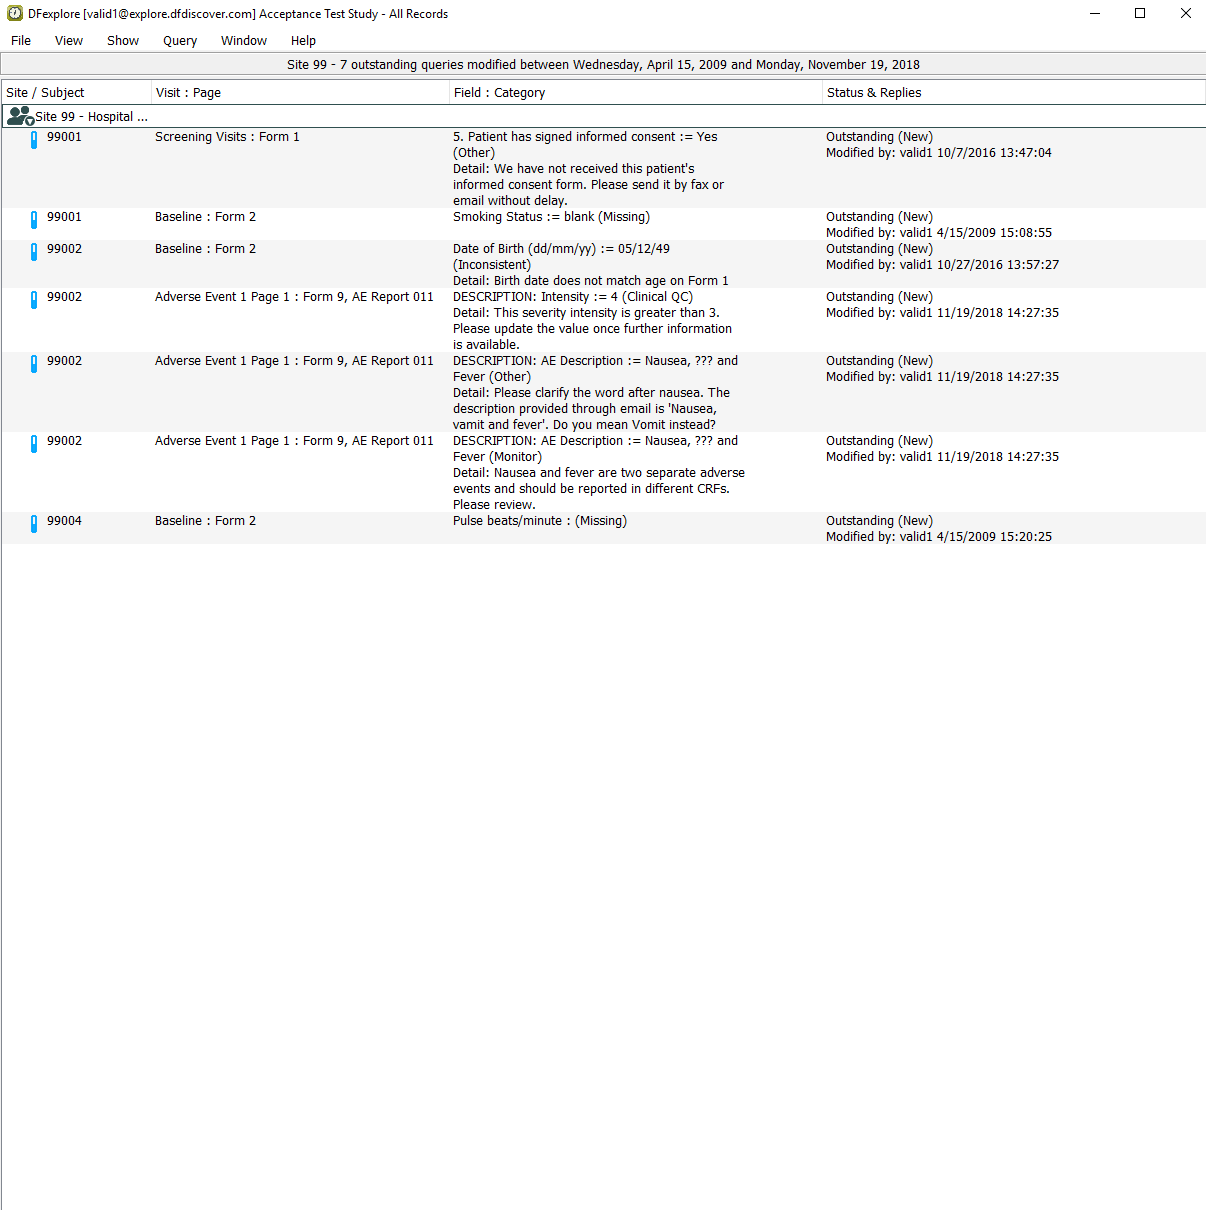Open the File menu
This screenshot has width=1206, height=1210.
(x=21, y=41)
